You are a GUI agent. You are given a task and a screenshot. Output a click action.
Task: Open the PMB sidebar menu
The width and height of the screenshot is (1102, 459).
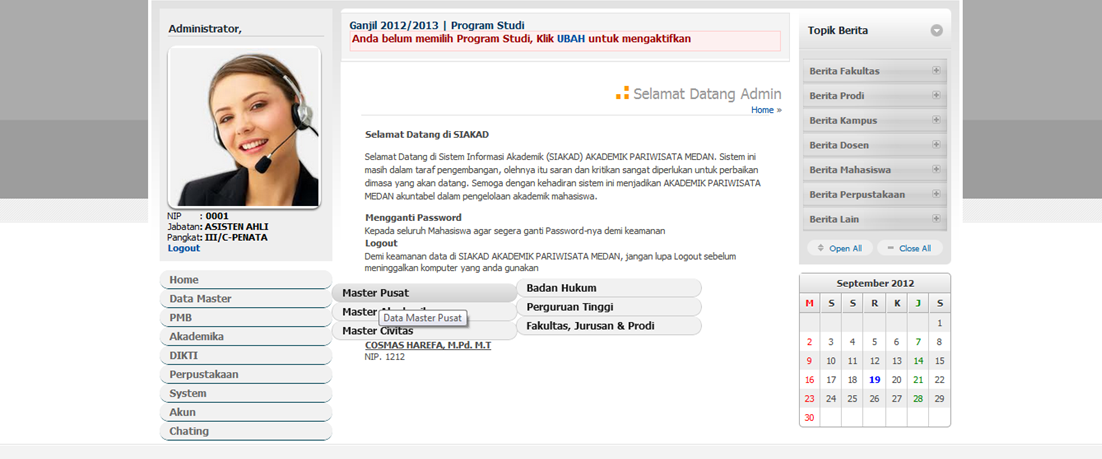245,318
